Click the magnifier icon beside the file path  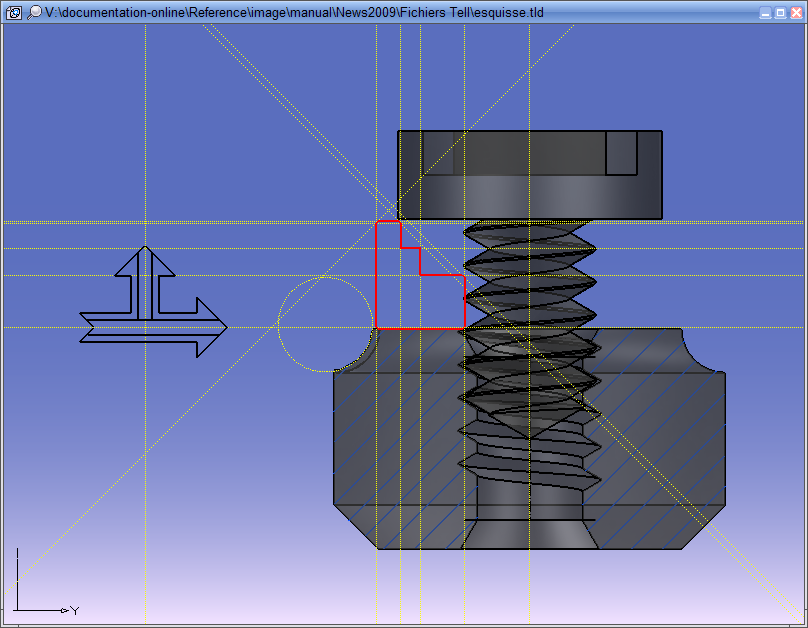point(34,12)
